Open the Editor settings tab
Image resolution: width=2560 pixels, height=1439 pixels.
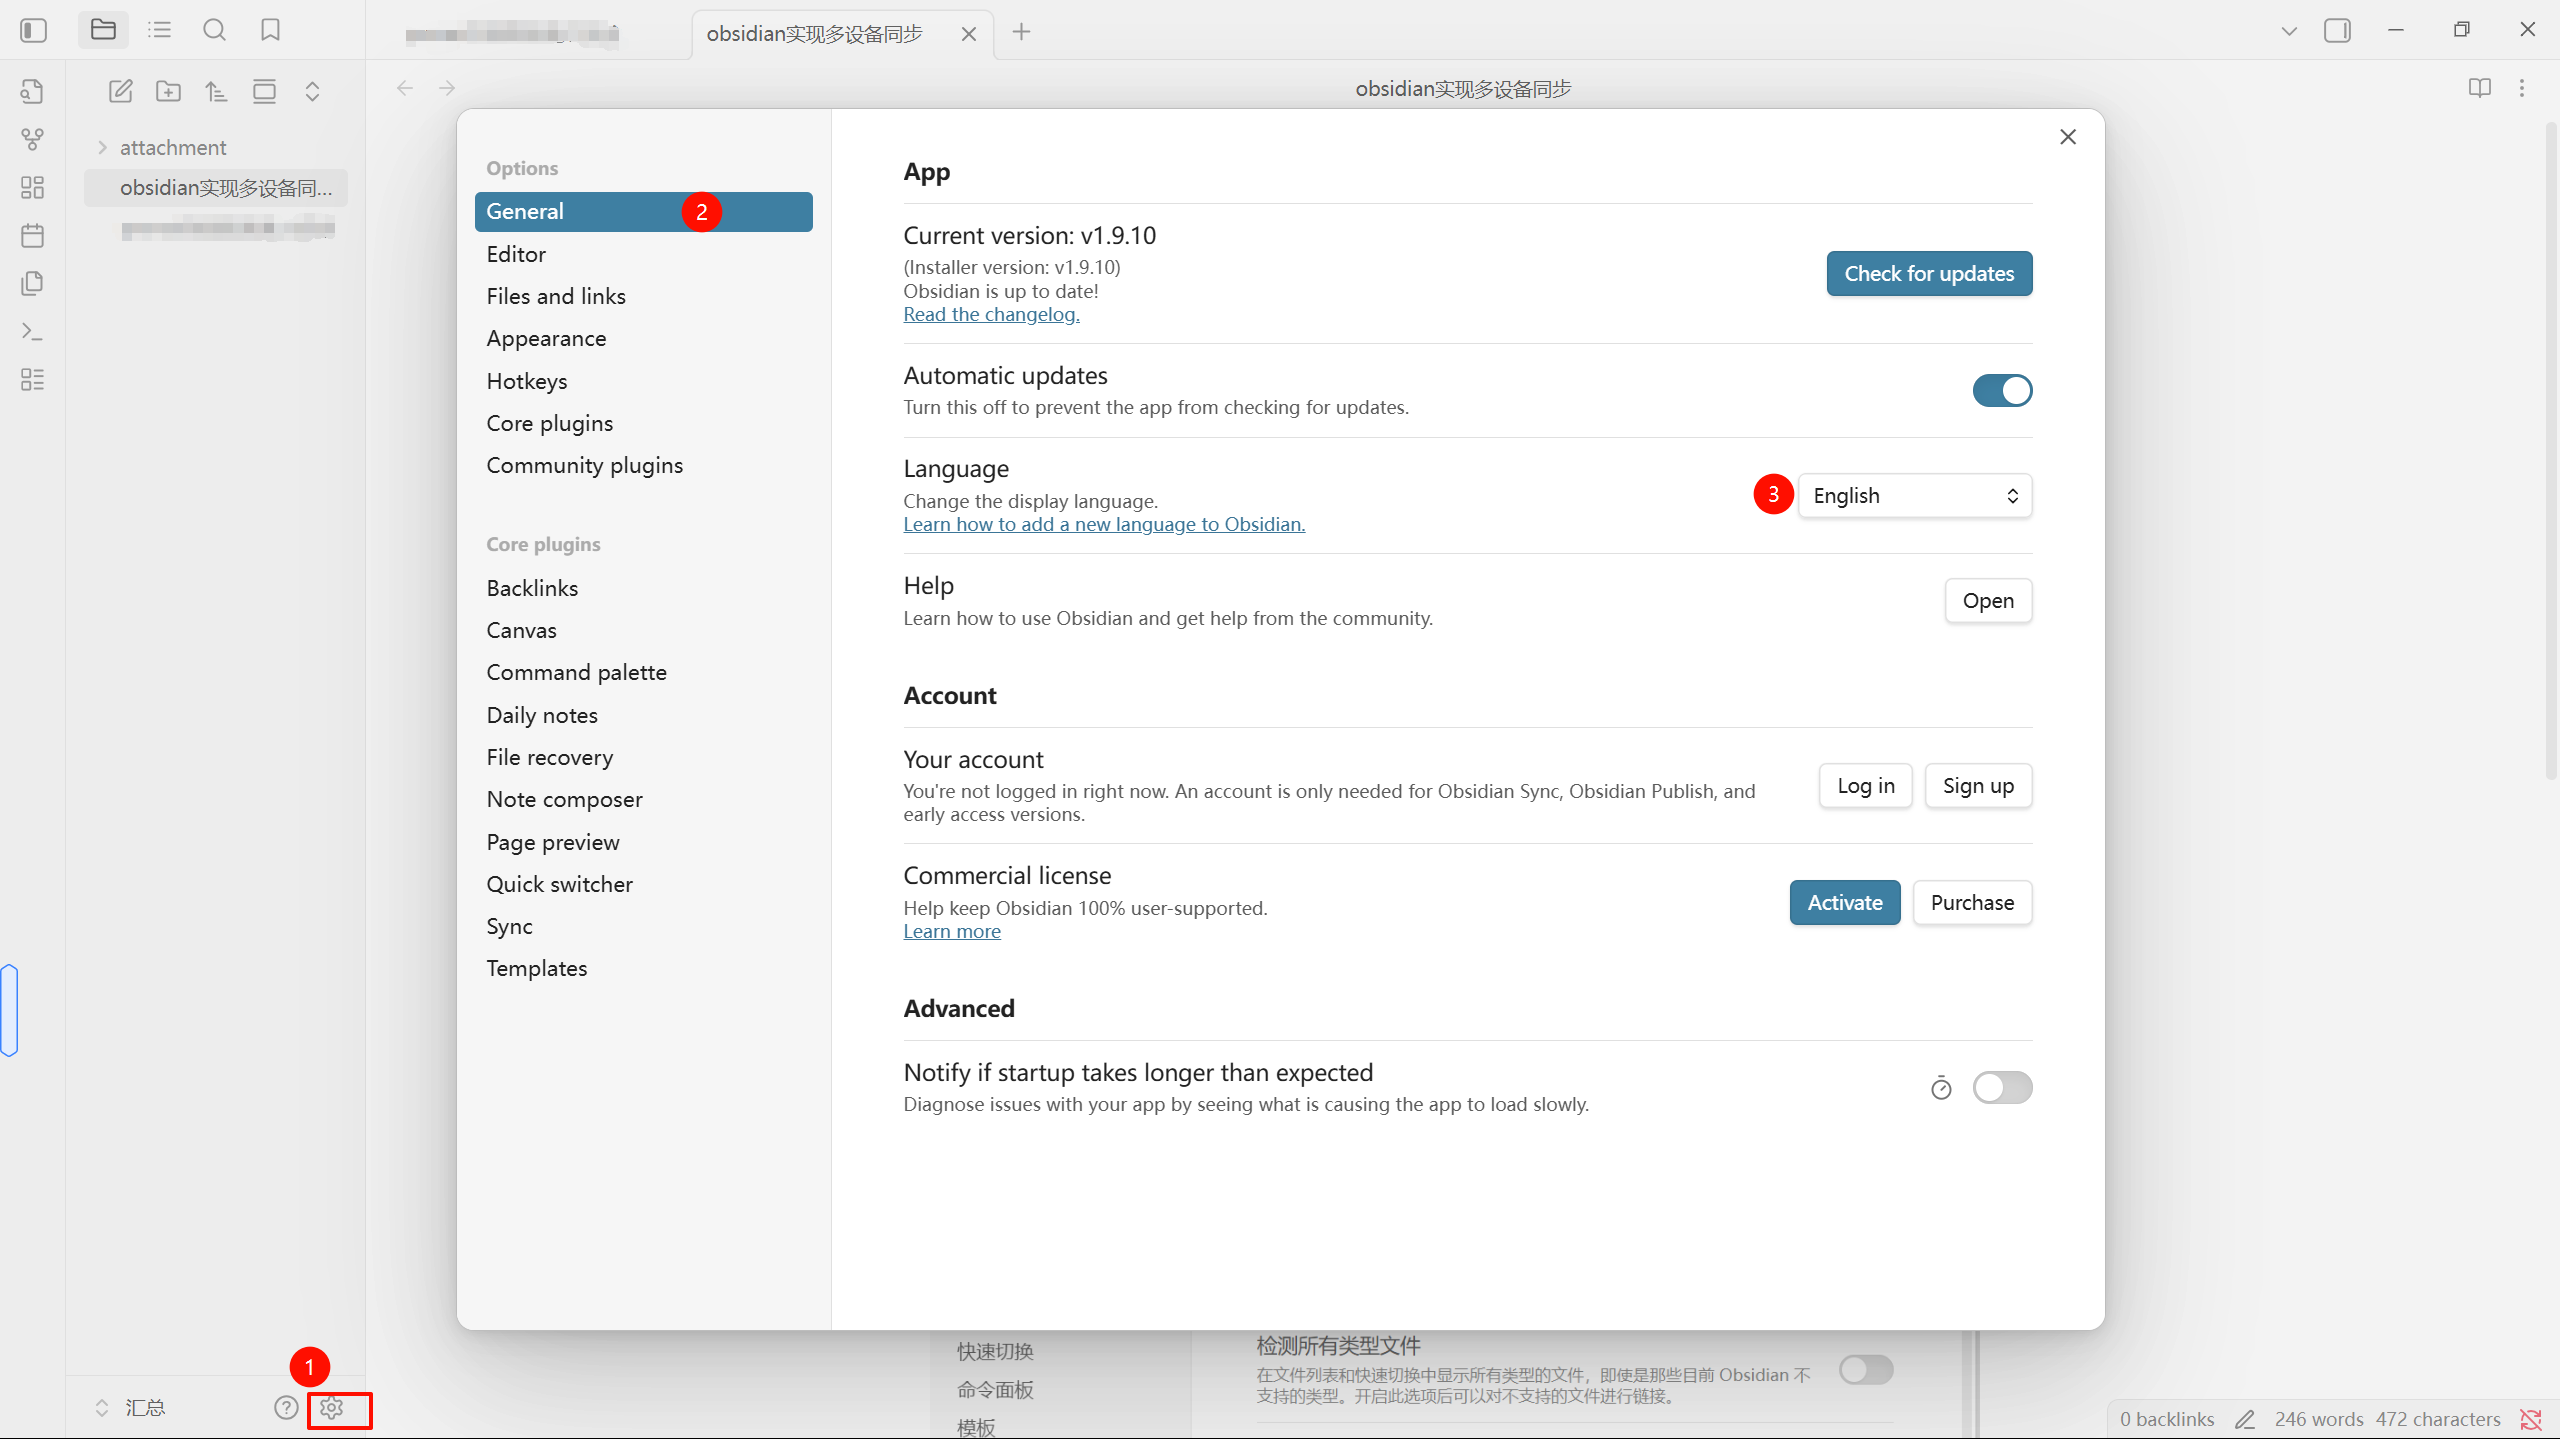coord(644,254)
